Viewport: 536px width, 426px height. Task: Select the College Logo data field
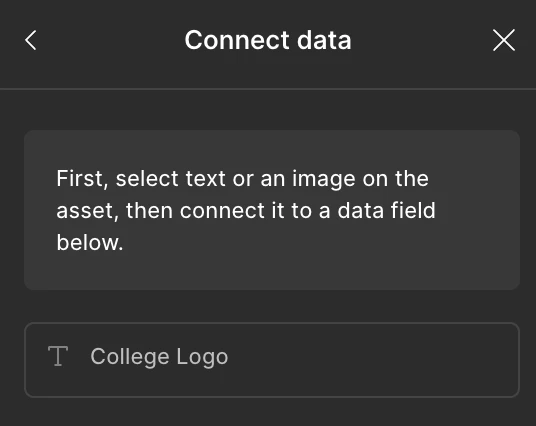pos(272,360)
